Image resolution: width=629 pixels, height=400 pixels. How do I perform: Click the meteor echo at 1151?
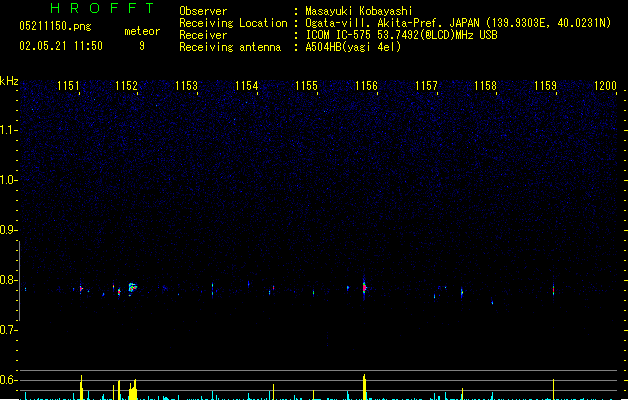[x=81, y=288]
